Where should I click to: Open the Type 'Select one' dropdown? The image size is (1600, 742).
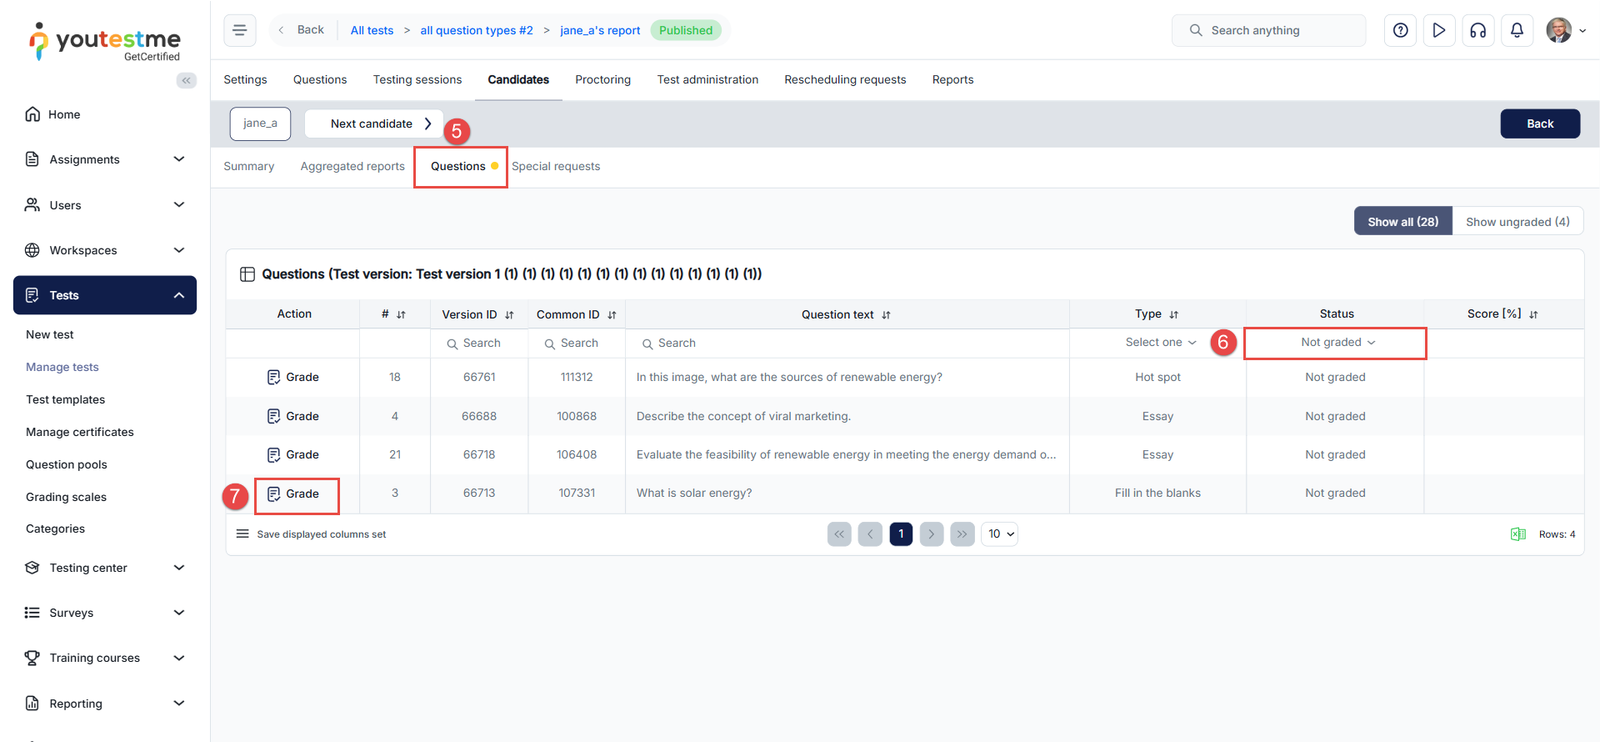click(x=1159, y=343)
